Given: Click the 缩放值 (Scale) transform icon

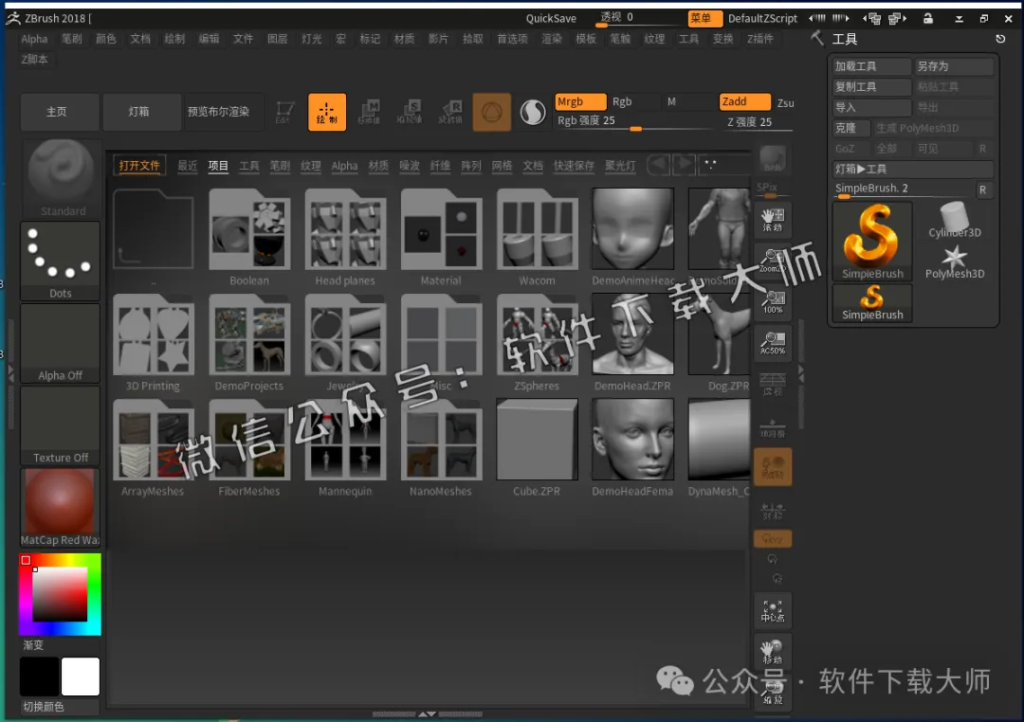Looking at the screenshot, I should [413, 110].
